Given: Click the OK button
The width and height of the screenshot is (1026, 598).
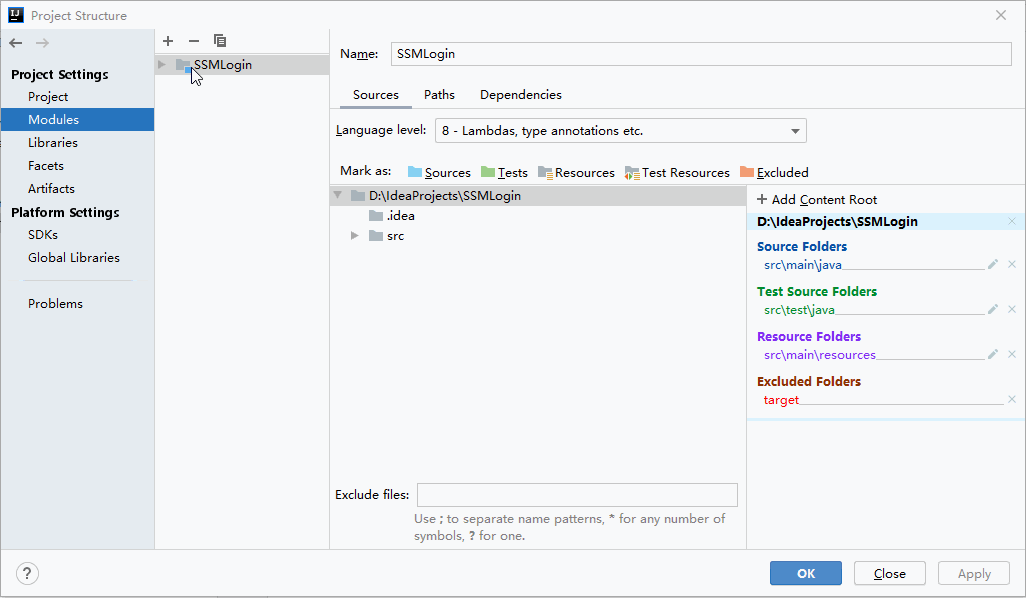Looking at the screenshot, I should [805, 573].
